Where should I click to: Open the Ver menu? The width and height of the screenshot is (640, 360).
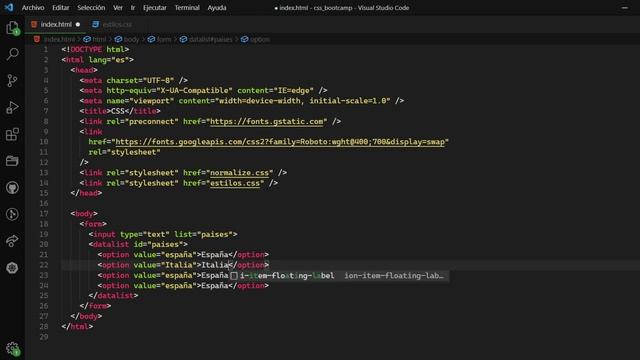118,8
